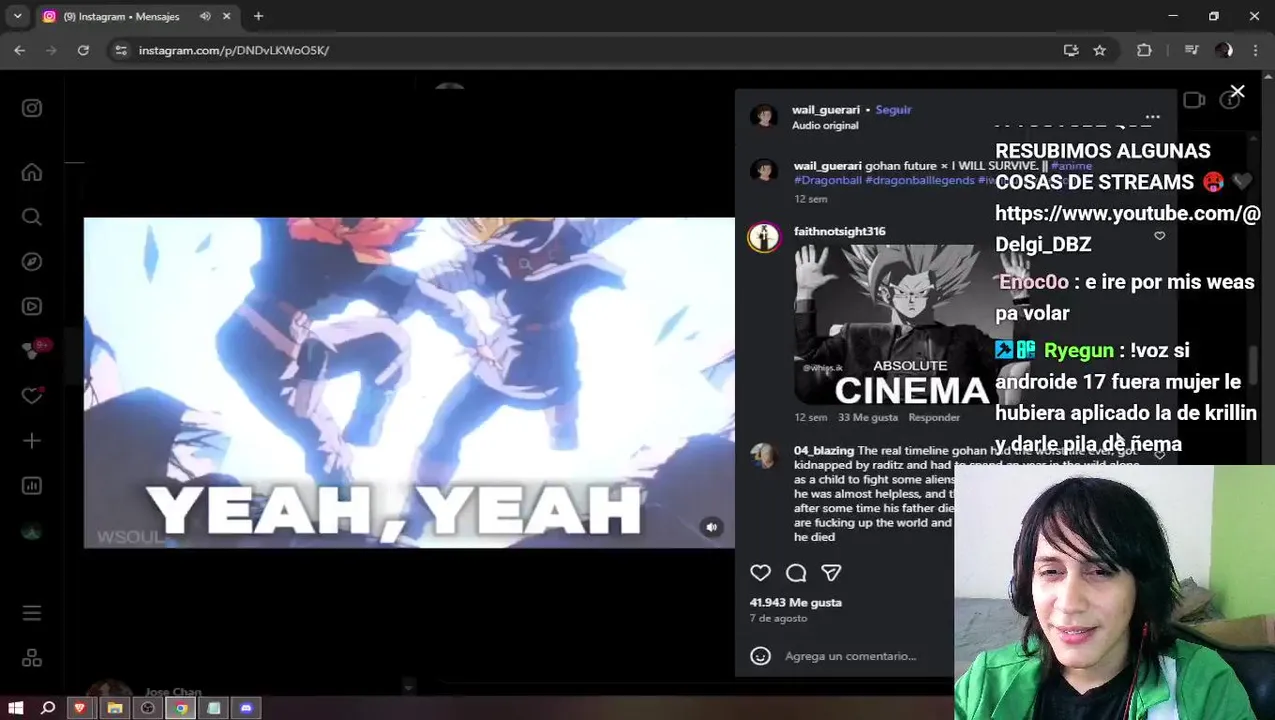Go back in the browser

pyautogui.click(x=20, y=50)
